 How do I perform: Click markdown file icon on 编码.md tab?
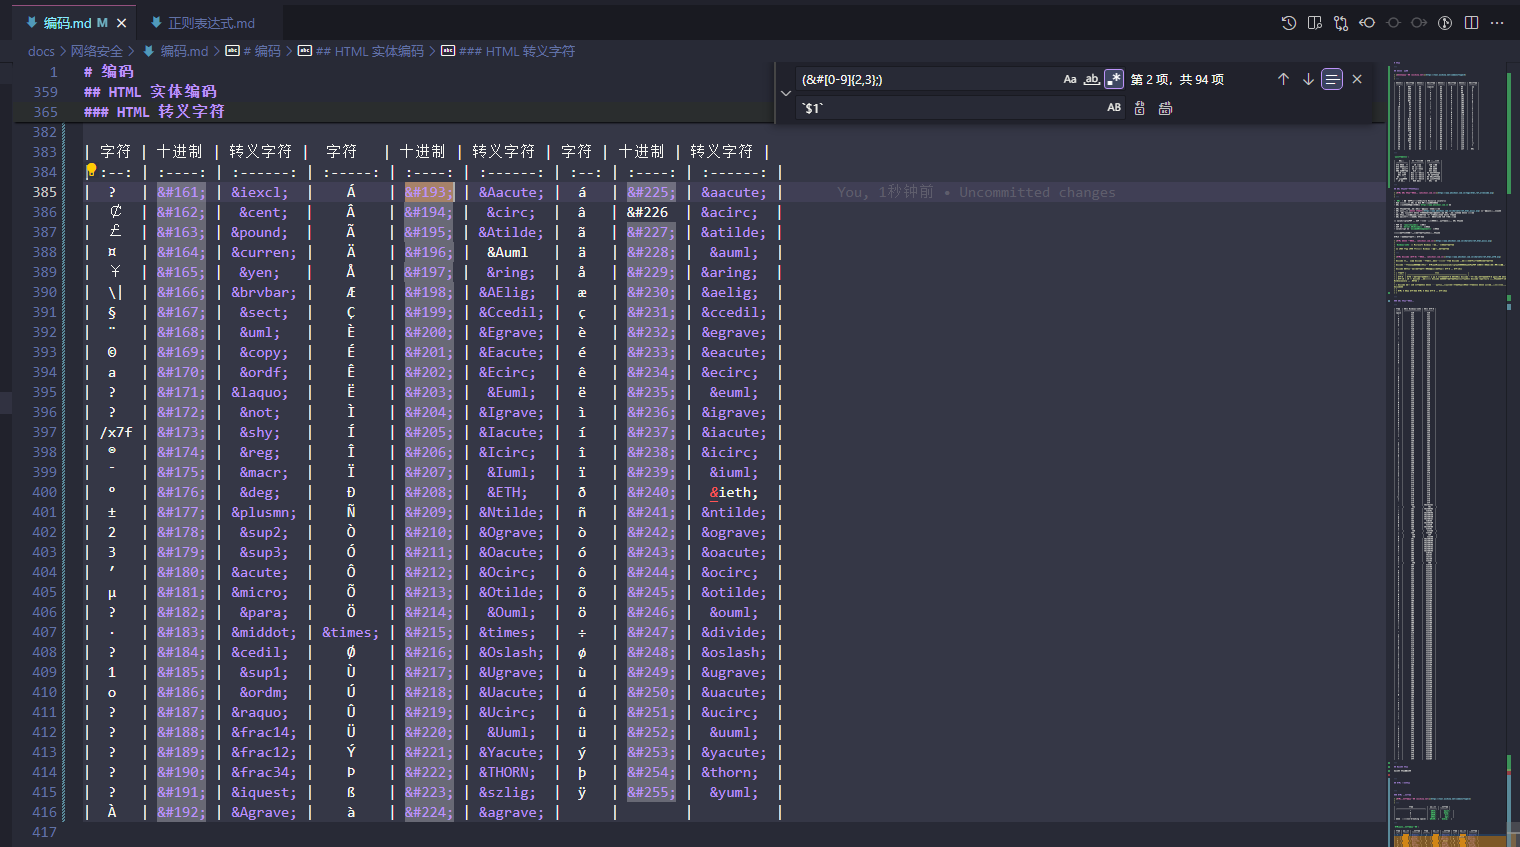(x=32, y=23)
